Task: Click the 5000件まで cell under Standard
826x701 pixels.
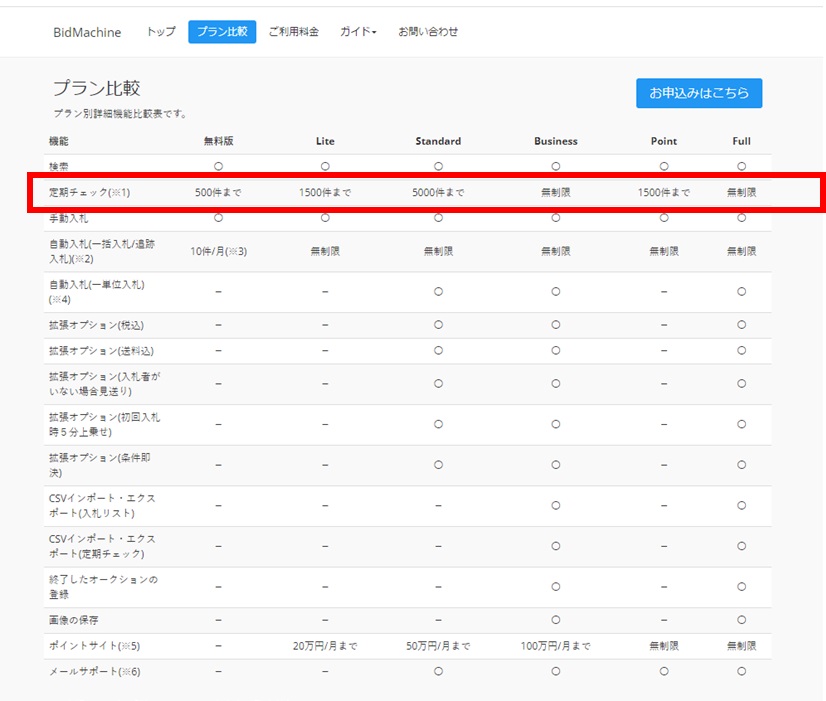Action: click(x=438, y=192)
